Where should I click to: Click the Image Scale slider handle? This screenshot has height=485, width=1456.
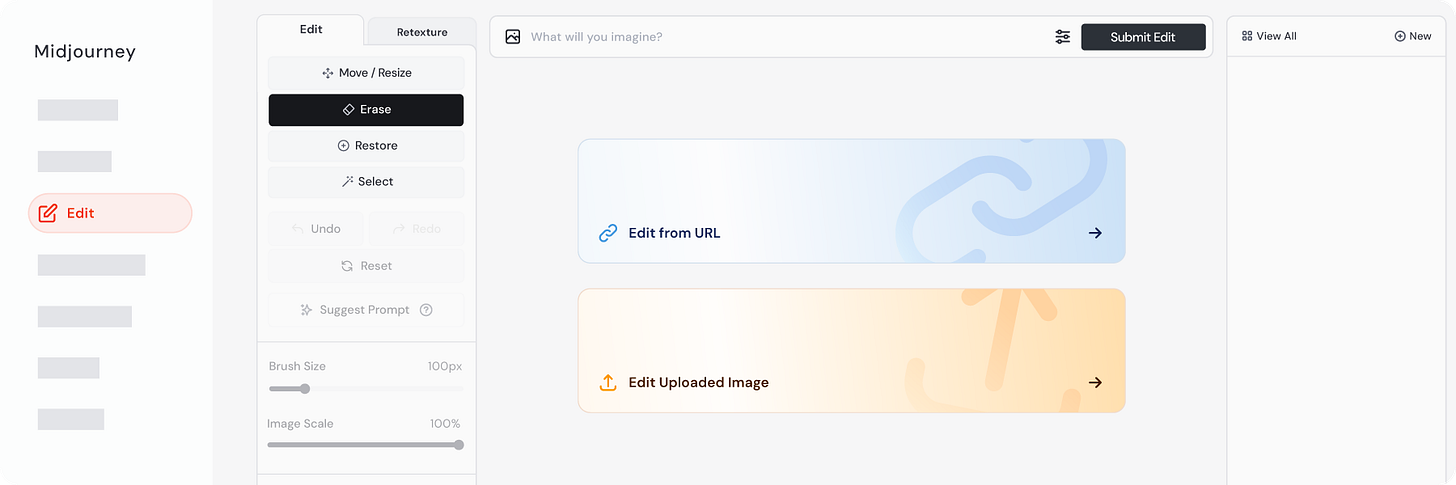459,445
